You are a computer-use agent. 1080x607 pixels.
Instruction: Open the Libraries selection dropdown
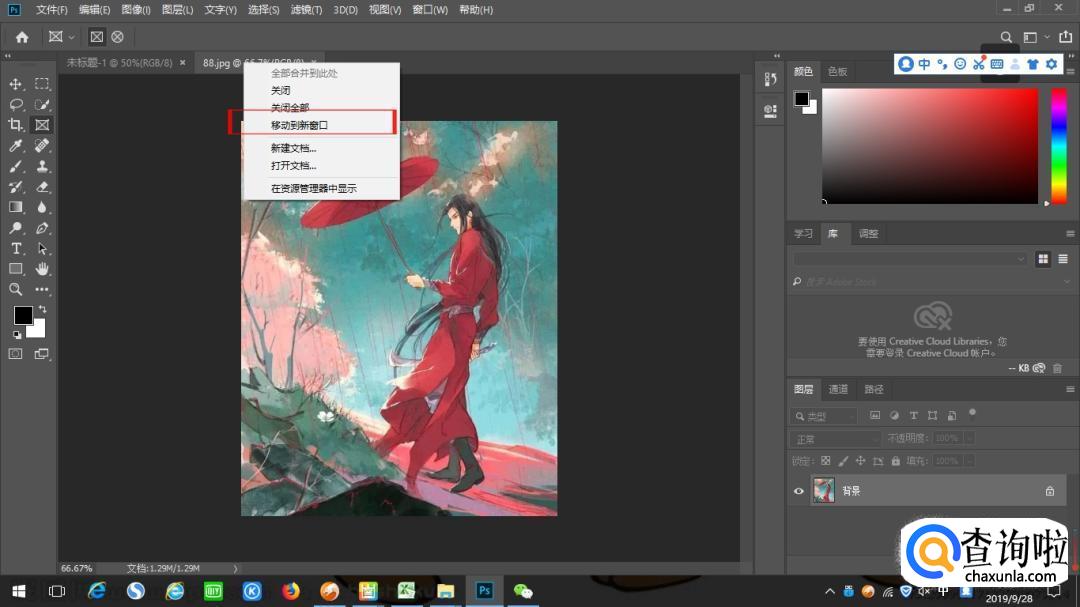point(910,259)
